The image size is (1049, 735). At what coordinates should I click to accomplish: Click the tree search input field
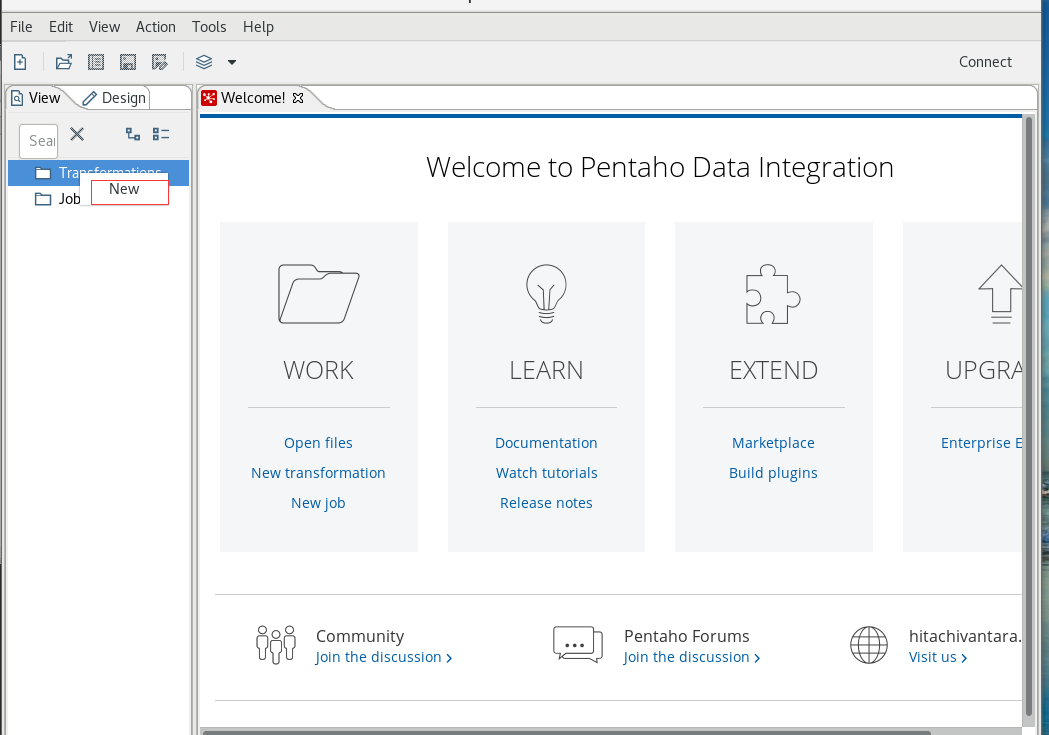(x=39, y=140)
